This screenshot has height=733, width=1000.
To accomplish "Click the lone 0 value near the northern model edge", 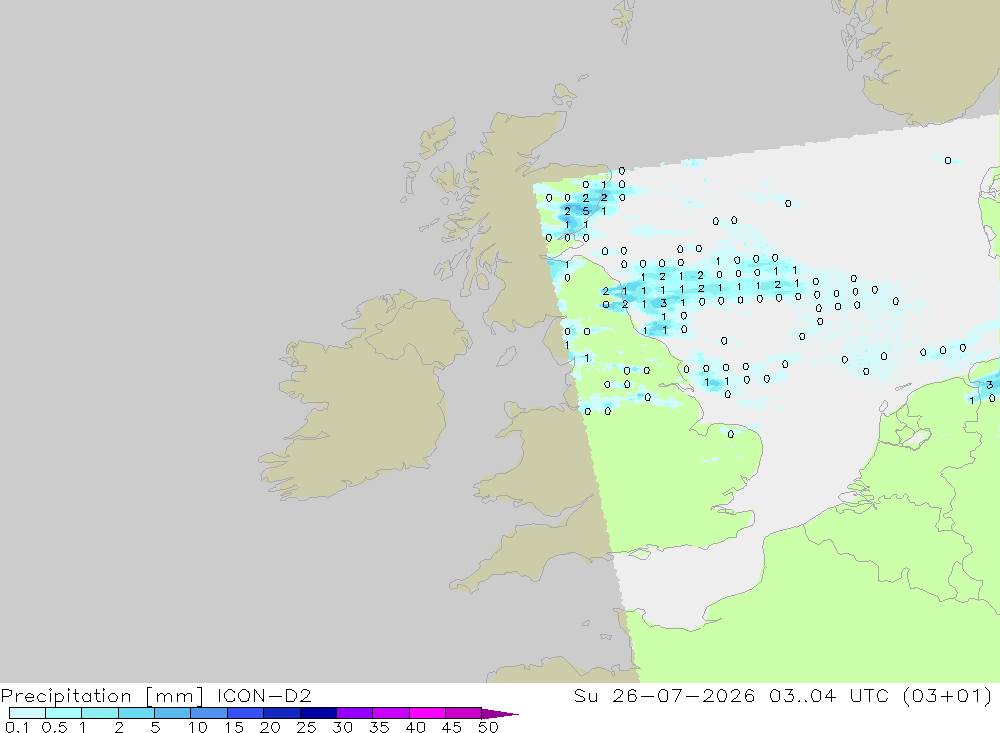I will pos(948,161).
